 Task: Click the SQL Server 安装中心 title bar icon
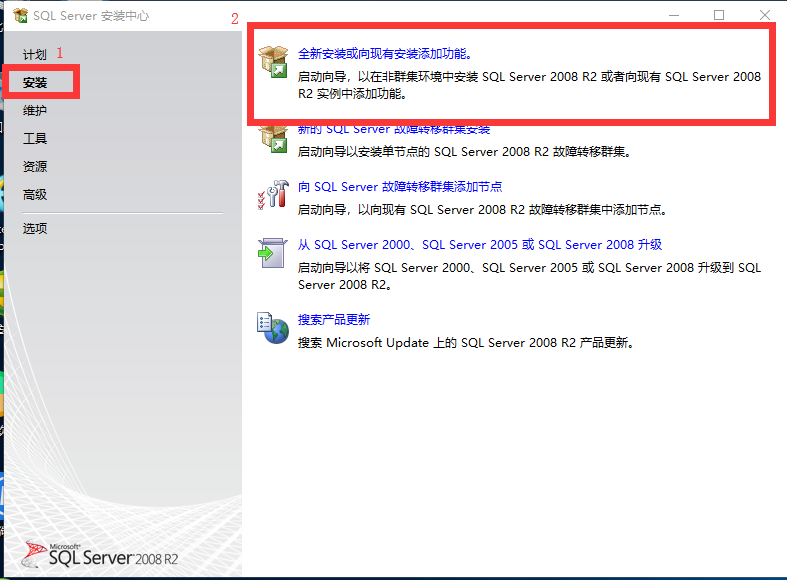pos(21,16)
